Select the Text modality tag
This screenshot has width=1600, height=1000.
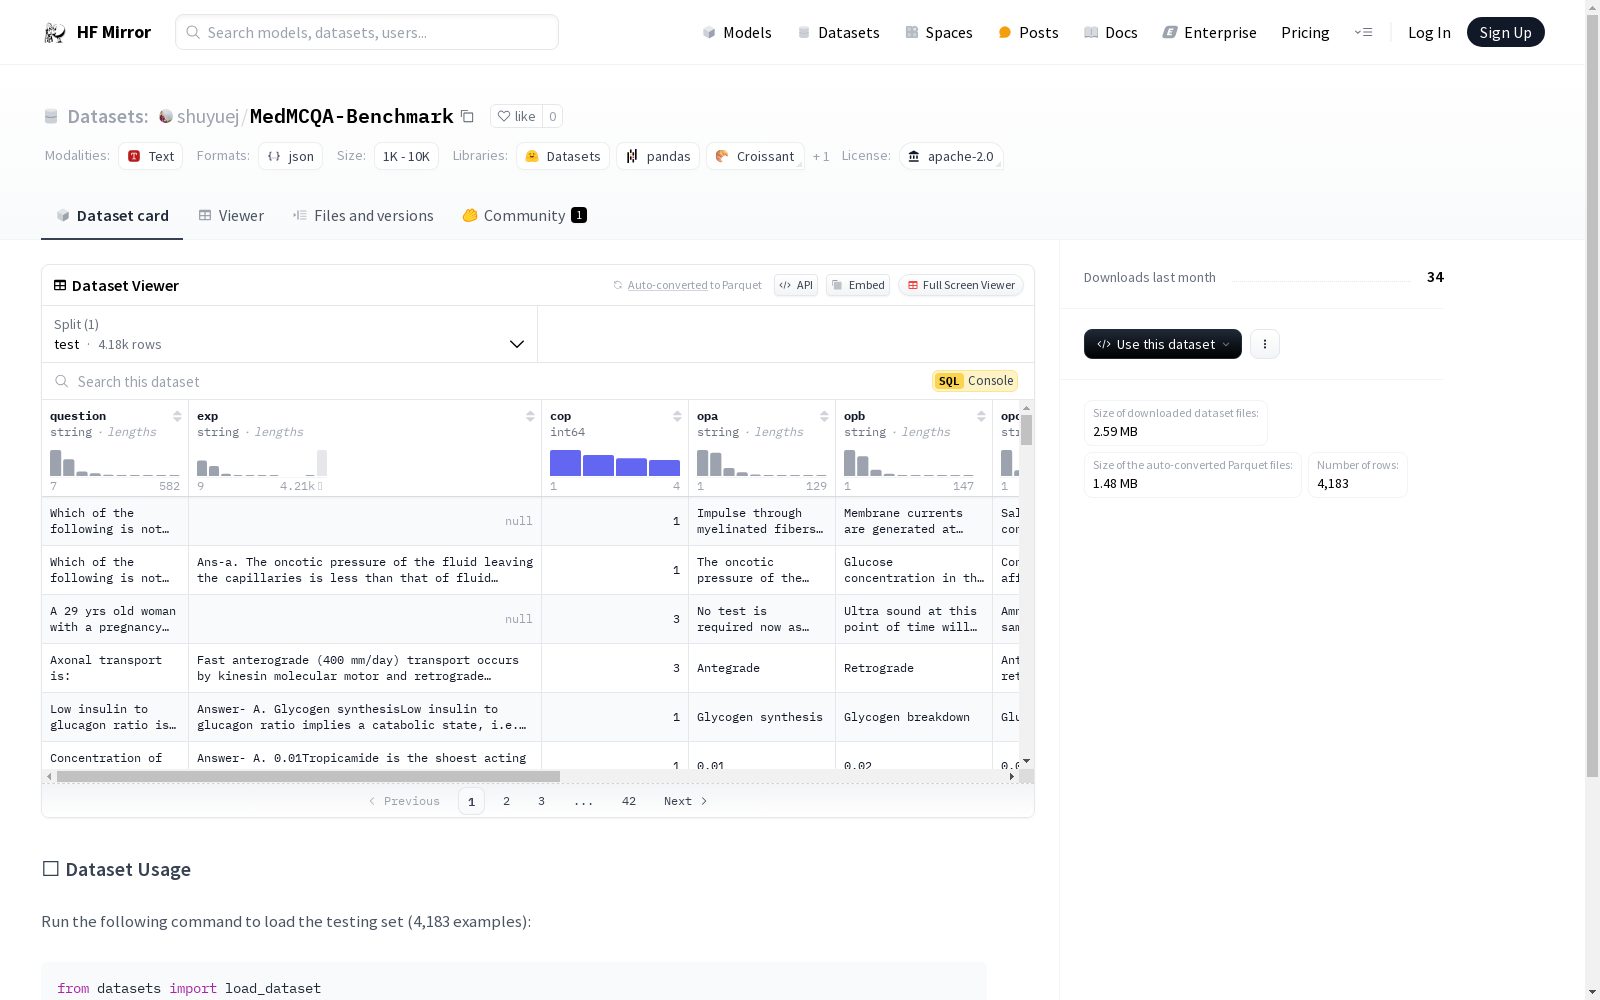pos(150,157)
